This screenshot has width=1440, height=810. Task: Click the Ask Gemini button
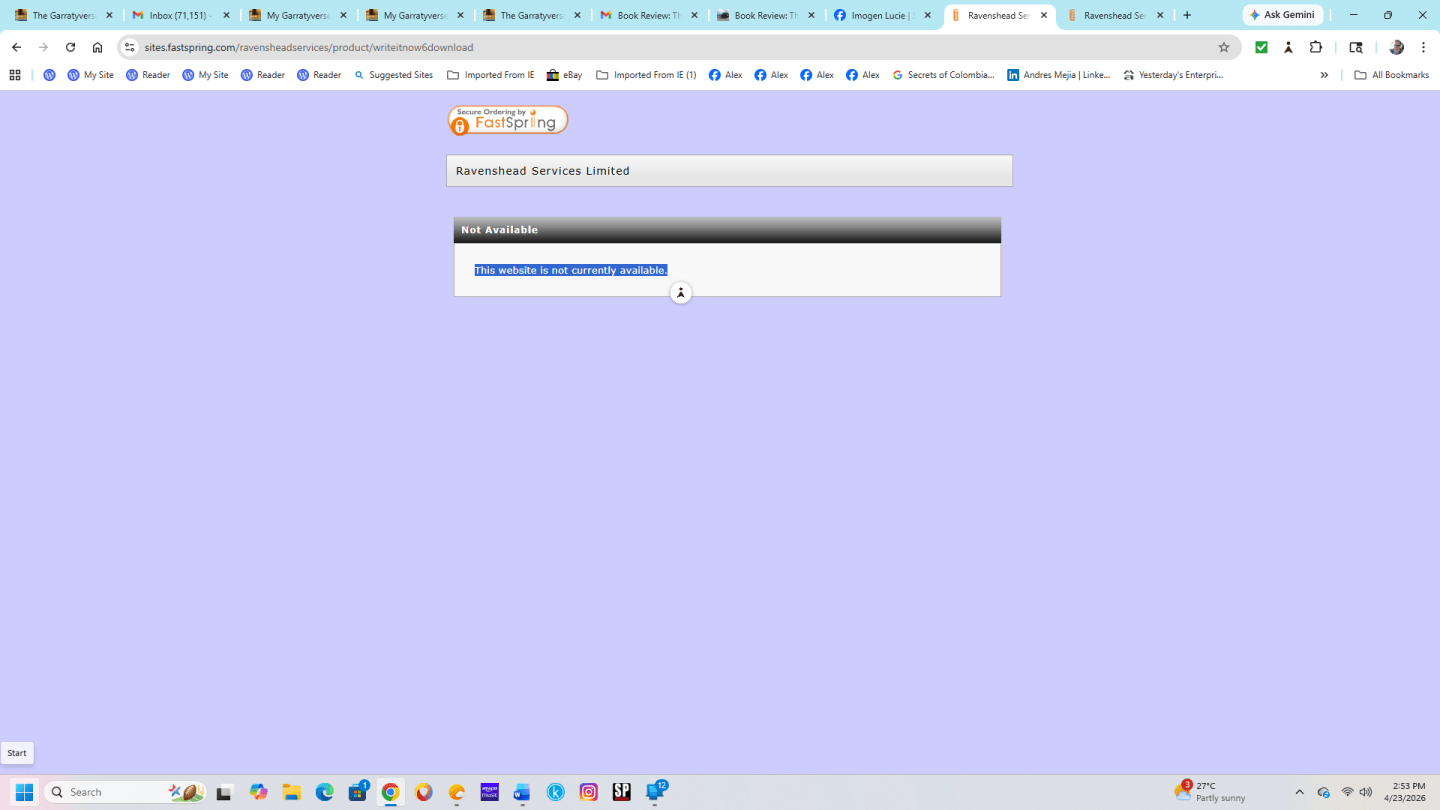click(1282, 14)
